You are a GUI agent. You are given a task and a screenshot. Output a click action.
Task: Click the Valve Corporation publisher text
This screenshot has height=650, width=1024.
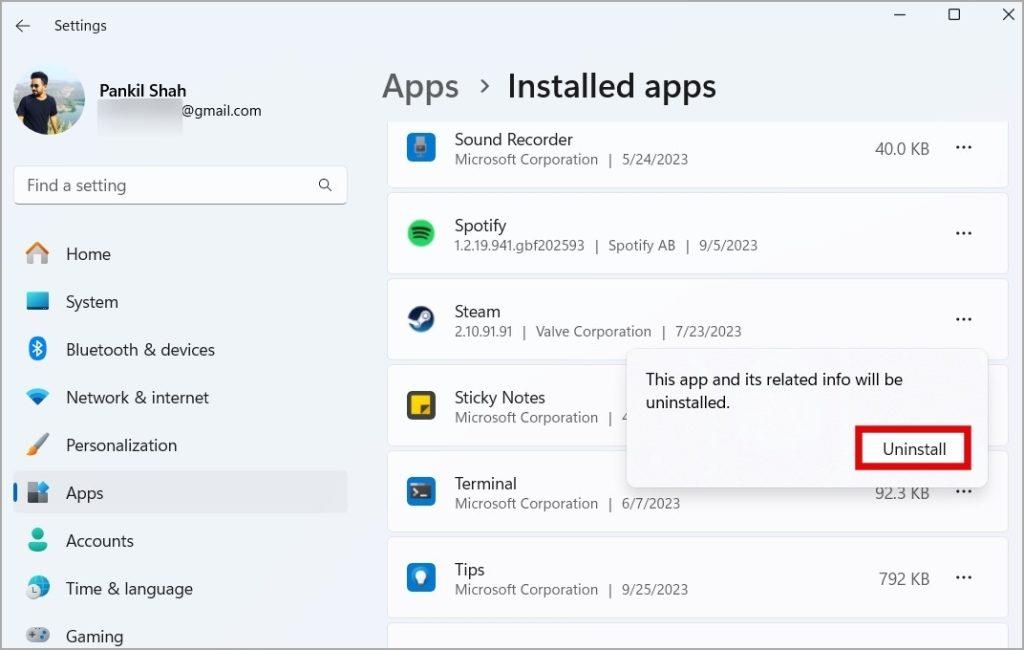point(593,332)
